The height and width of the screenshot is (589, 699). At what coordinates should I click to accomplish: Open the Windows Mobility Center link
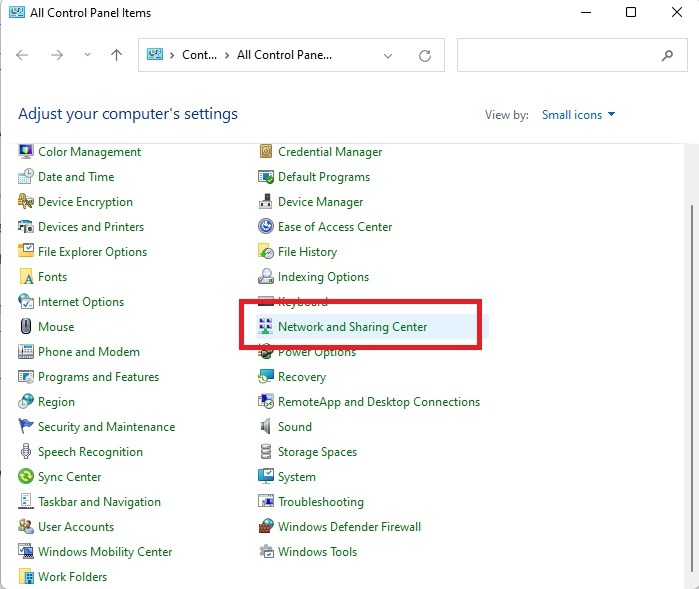pyautogui.click(x=105, y=551)
